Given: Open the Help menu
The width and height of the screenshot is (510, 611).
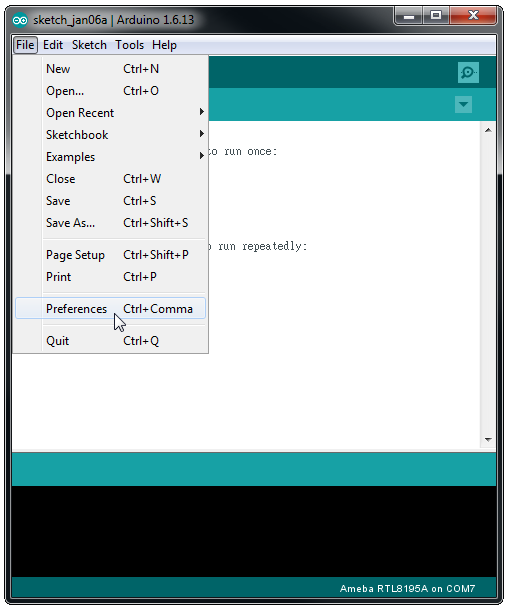Looking at the screenshot, I should click(164, 45).
